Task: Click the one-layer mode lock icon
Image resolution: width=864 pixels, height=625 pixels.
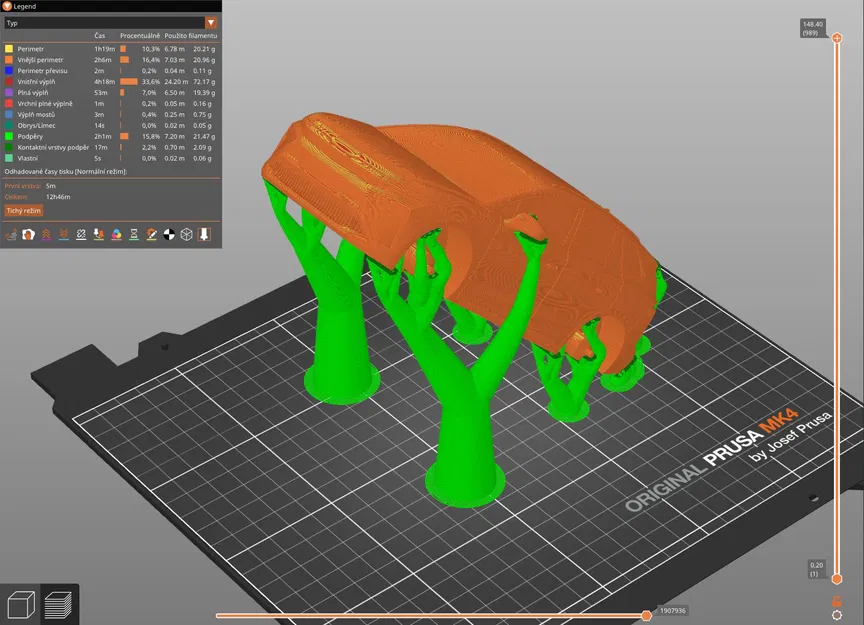Action: [x=836, y=601]
